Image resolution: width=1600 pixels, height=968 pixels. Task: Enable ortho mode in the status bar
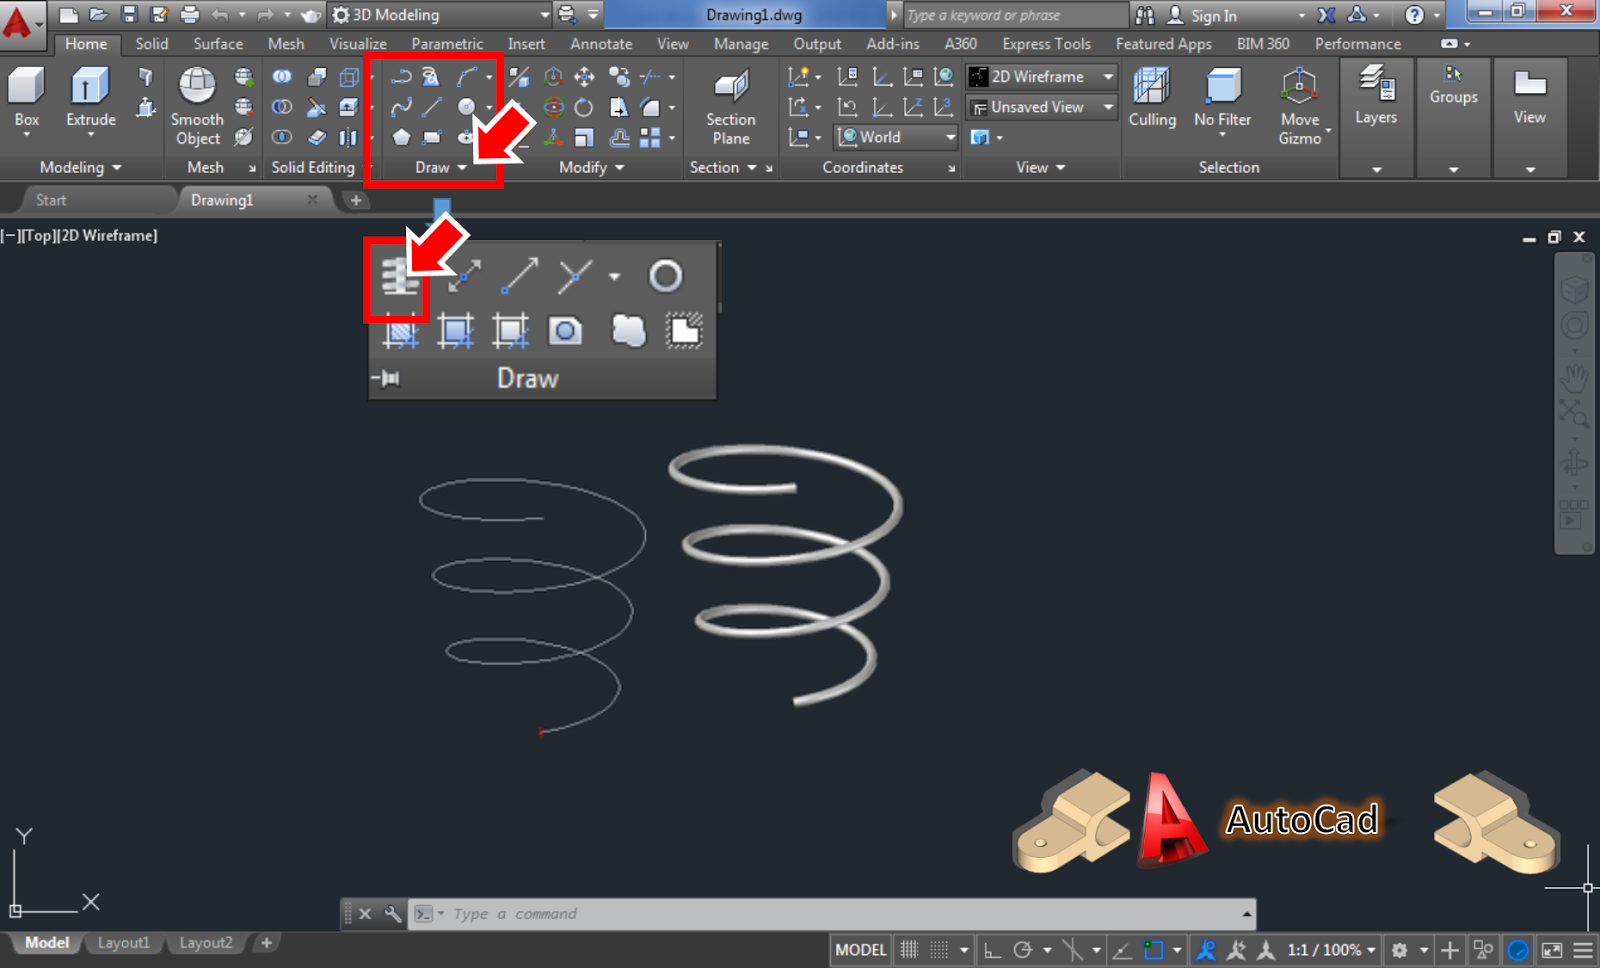click(x=992, y=949)
